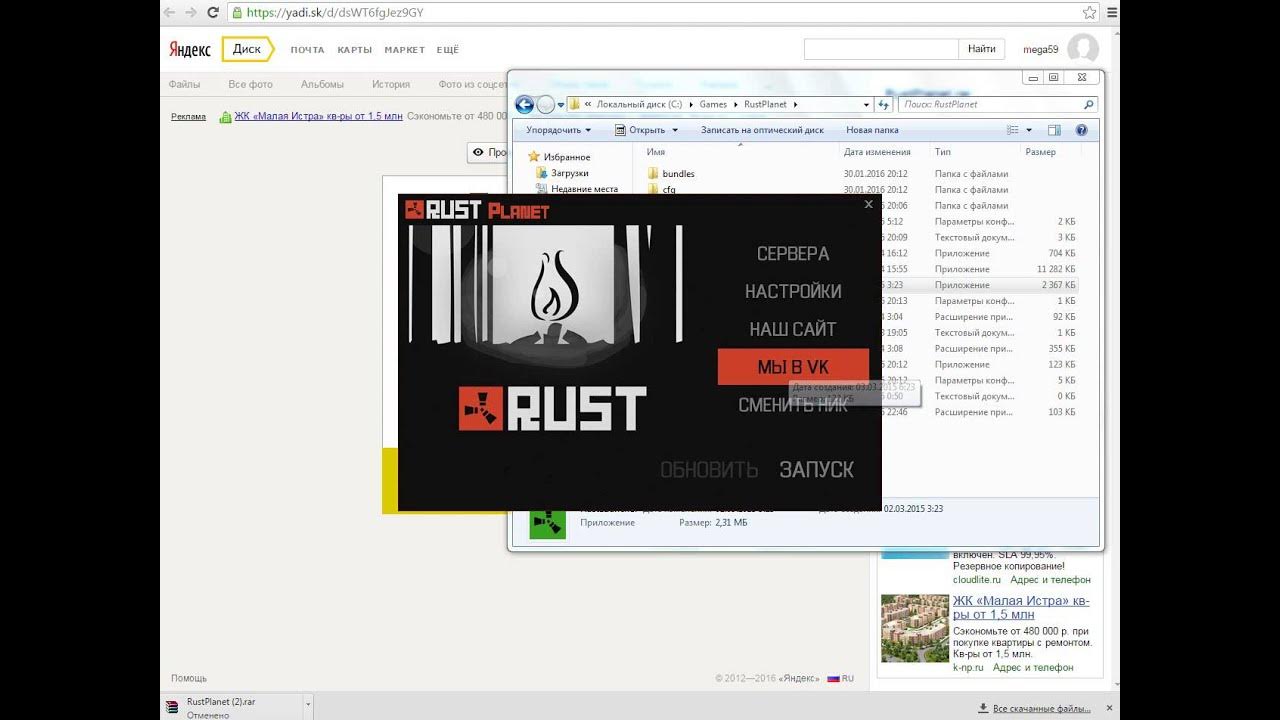The height and width of the screenshot is (720, 1280).
Task: Refresh the Explorer folder view
Action: pyautogui.click(x=883, y=104)
